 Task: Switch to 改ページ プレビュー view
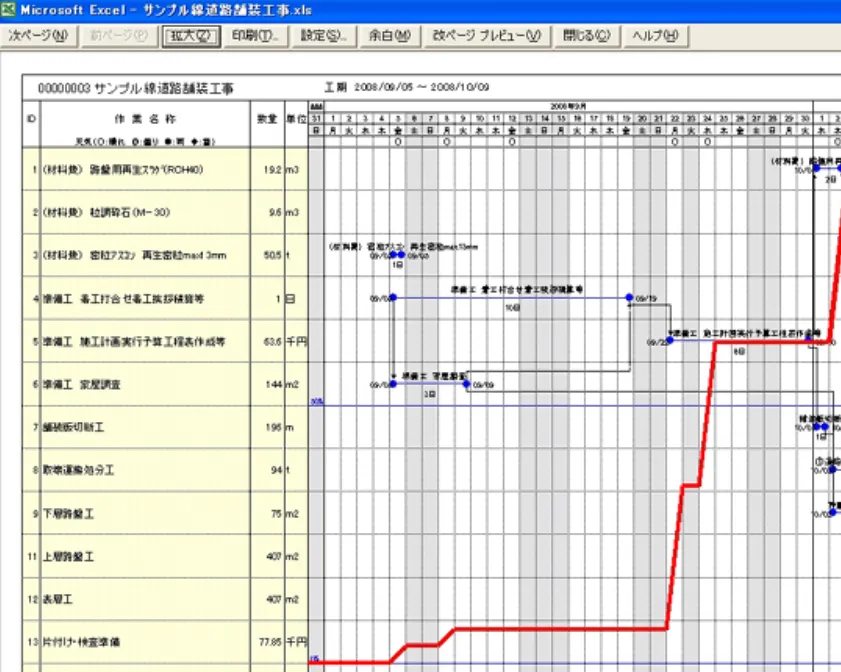pyautogui.click(x=486, y=36)
